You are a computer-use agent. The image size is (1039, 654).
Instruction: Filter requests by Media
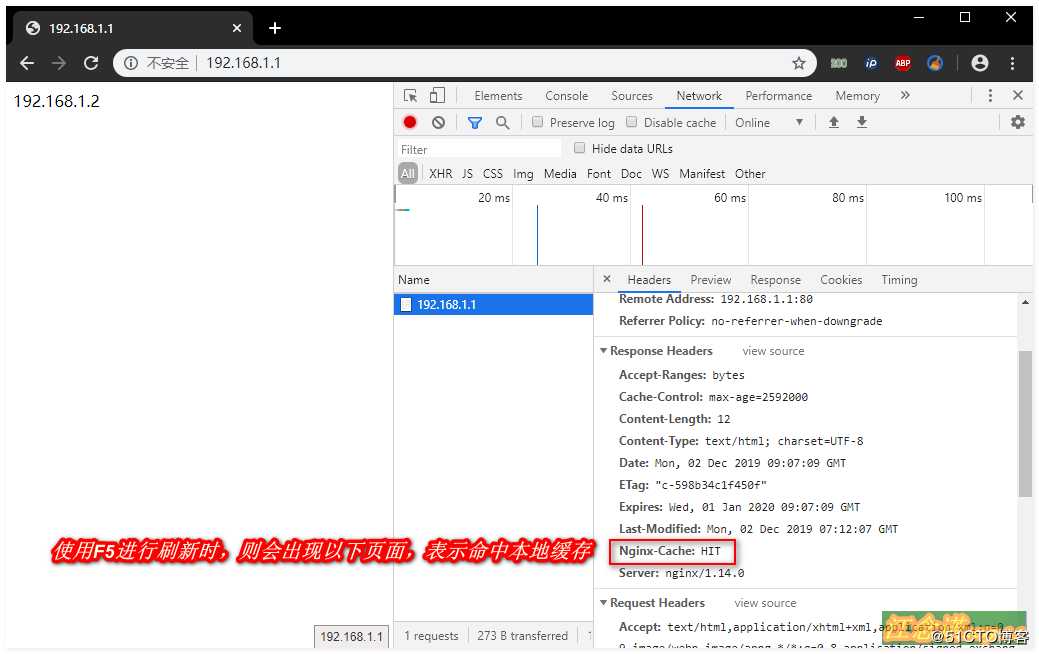tap(560, 174)
